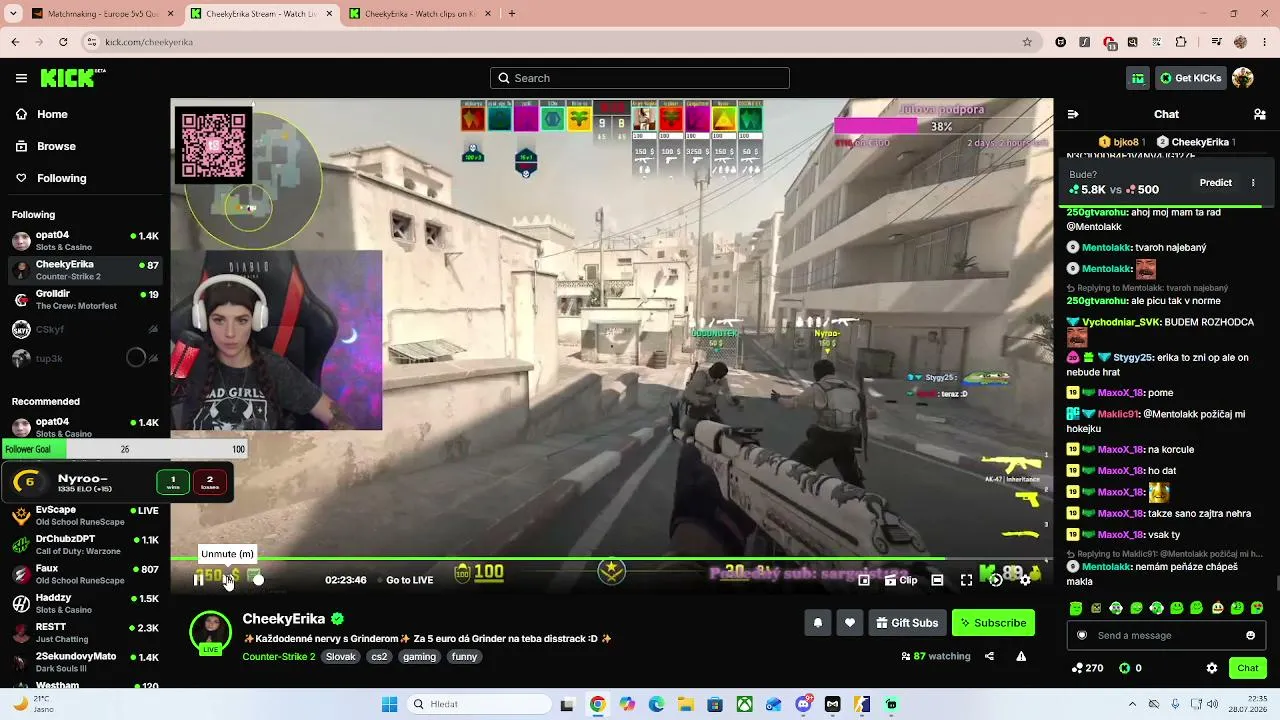1280x720 pixels.
Task: Open the Counter-Strike 2 category link
Action: [x=279, y=657]
